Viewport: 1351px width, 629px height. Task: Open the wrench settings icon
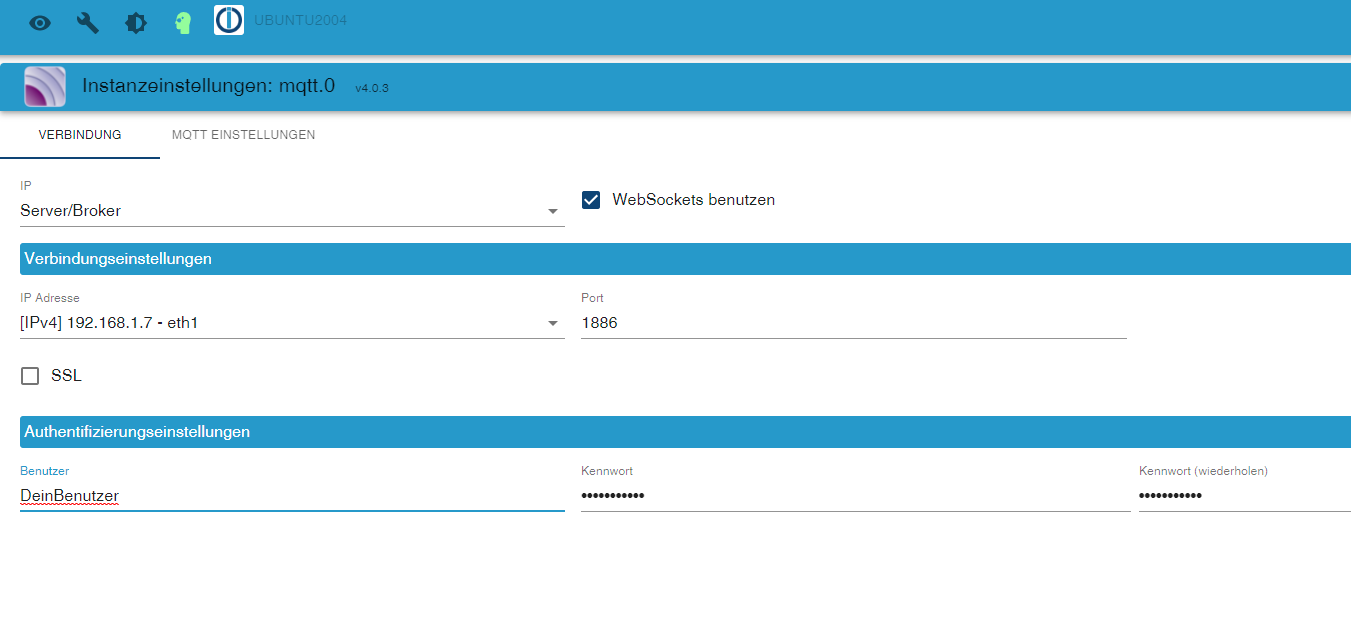pos(88,23)
